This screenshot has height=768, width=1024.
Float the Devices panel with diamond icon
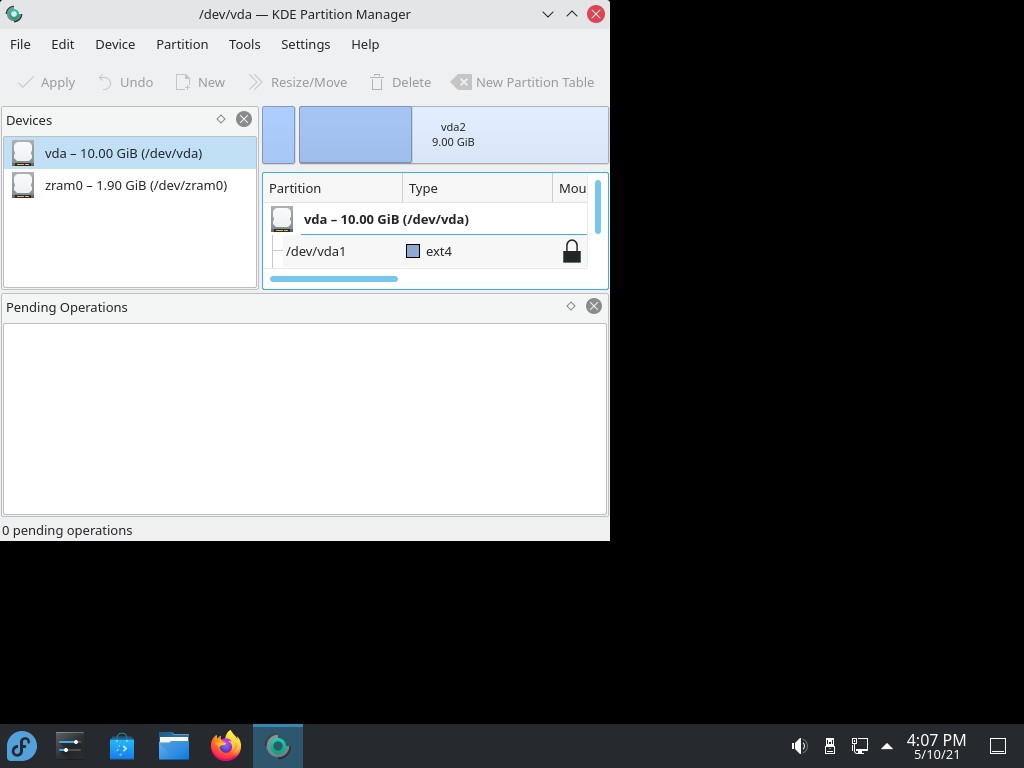coord(221,119)
